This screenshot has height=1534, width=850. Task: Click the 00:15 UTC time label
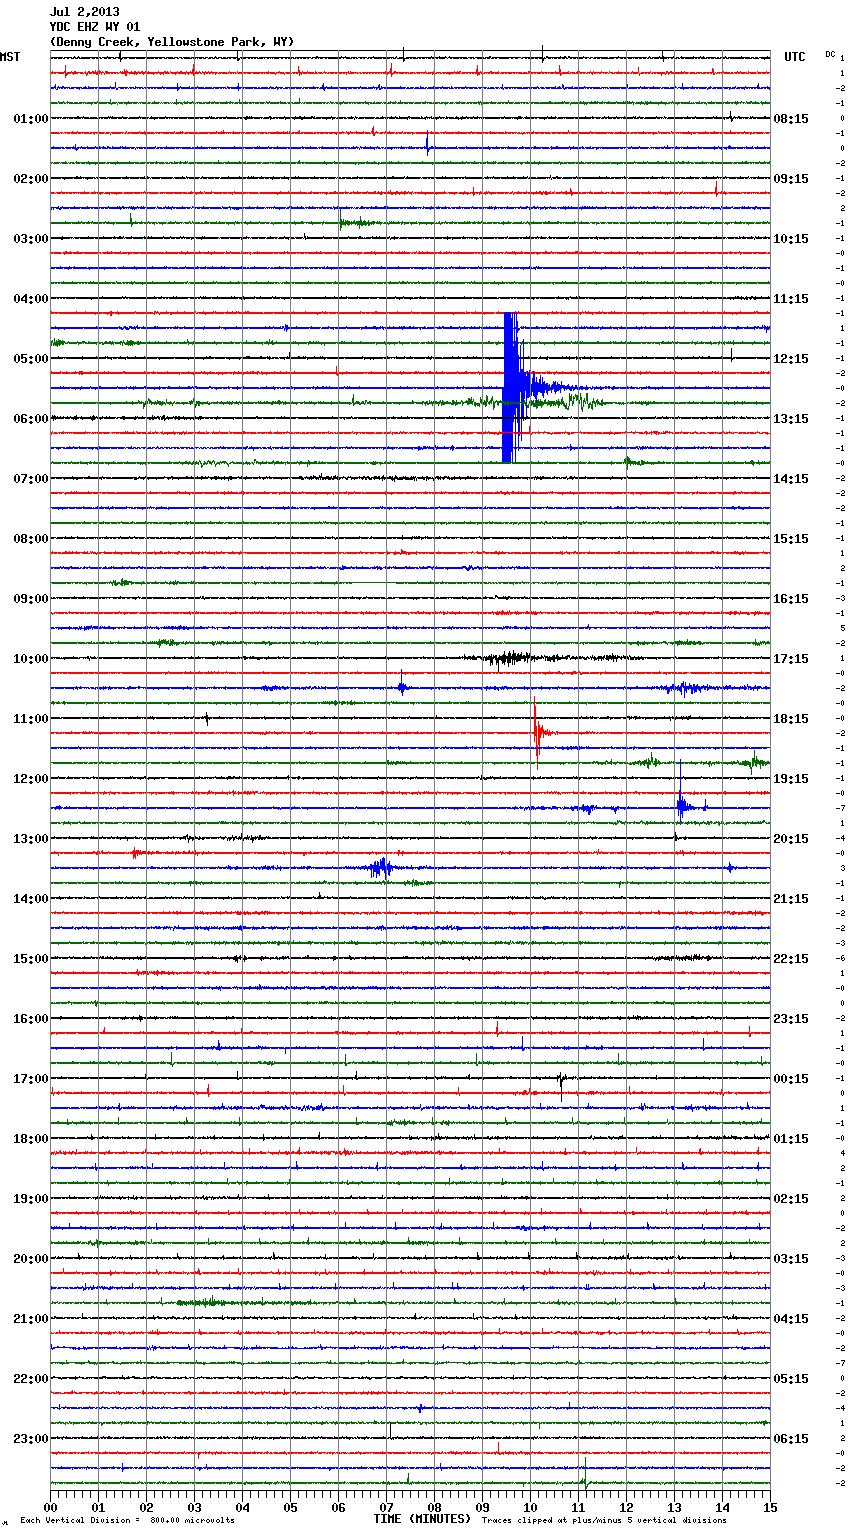tap(791, 1079)
